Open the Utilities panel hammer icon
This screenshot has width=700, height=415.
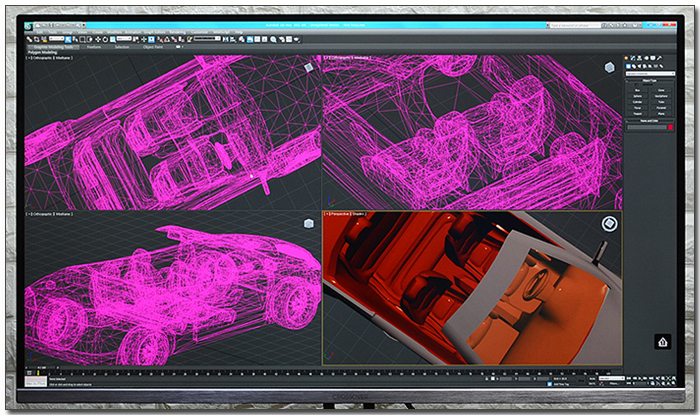click(659, 59)
